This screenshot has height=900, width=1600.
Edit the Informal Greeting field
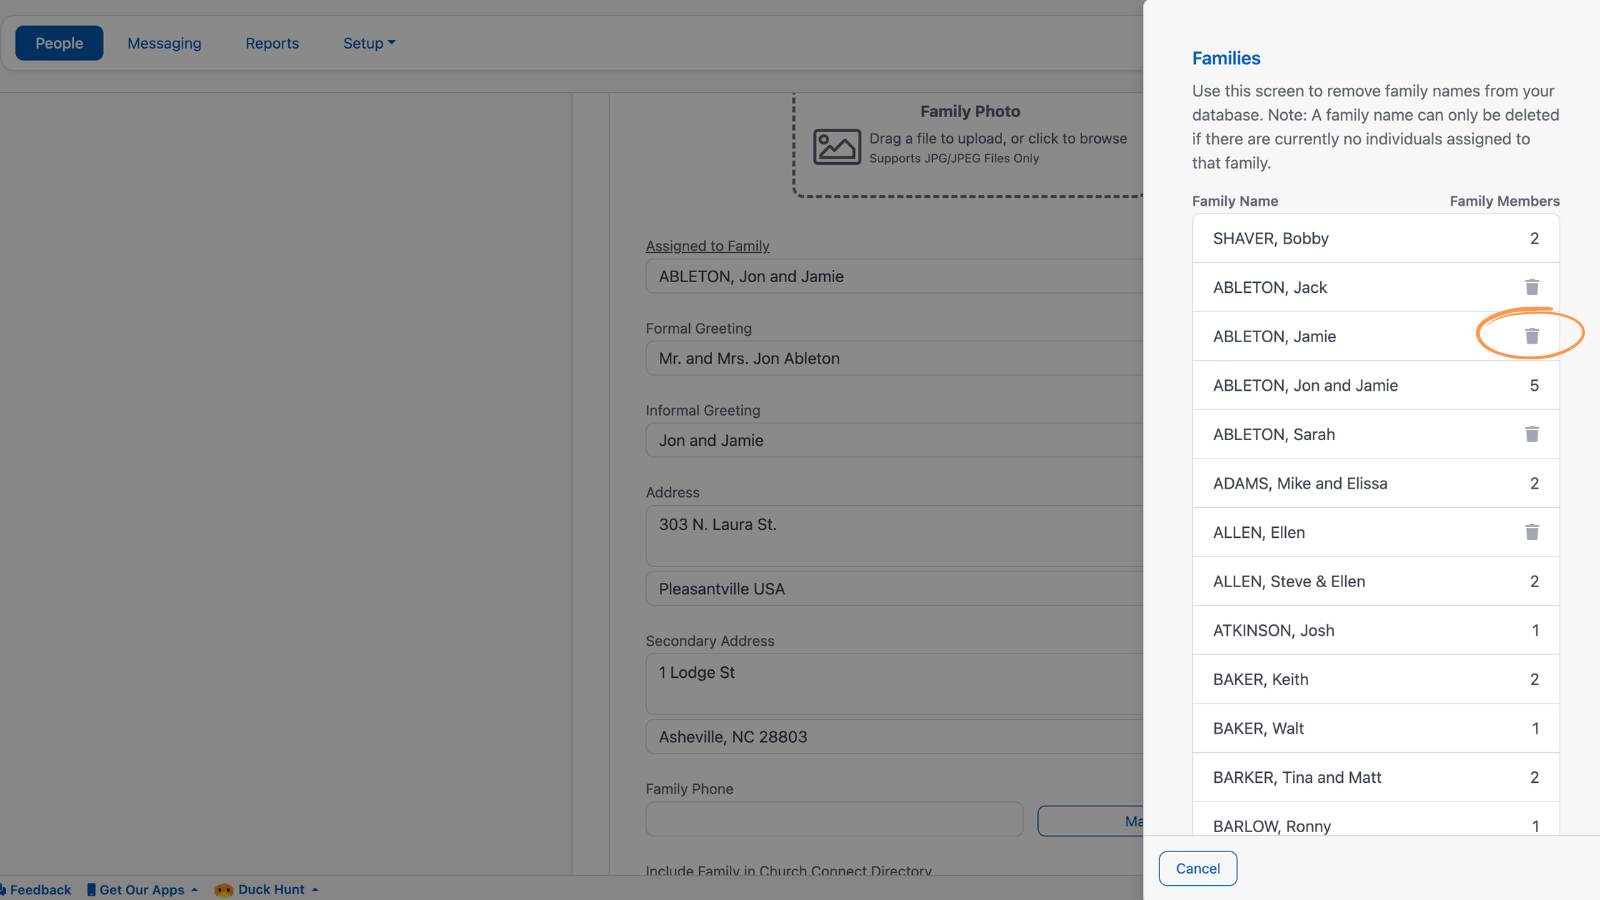click(894, 440)
